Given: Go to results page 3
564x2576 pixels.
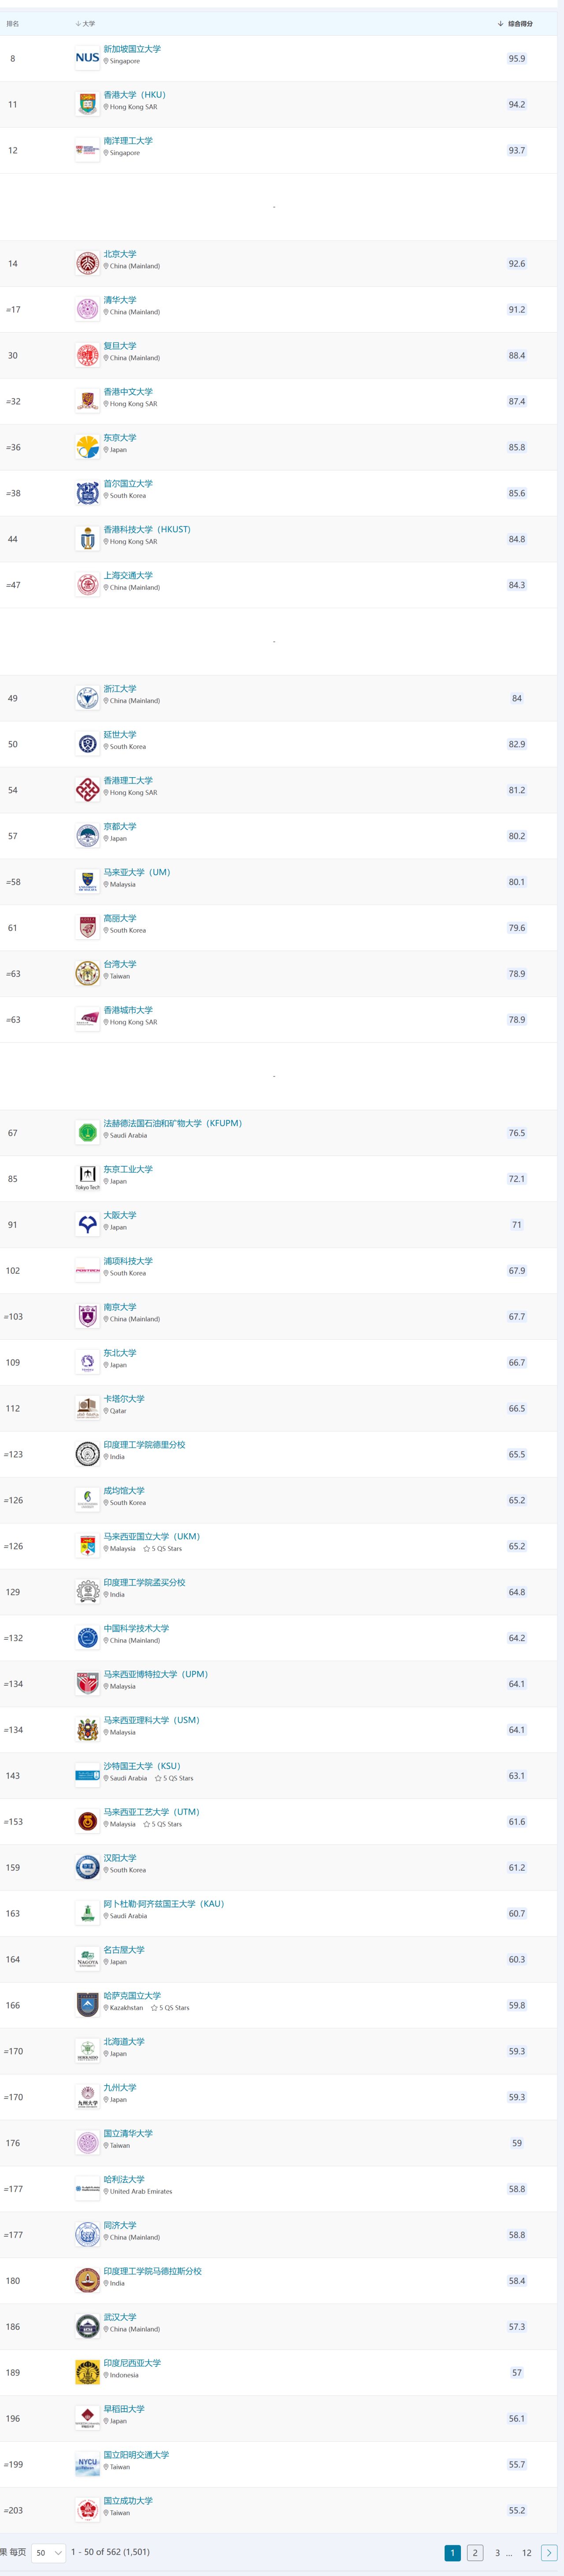Looking at the screenshot, I should (497, 2552).
